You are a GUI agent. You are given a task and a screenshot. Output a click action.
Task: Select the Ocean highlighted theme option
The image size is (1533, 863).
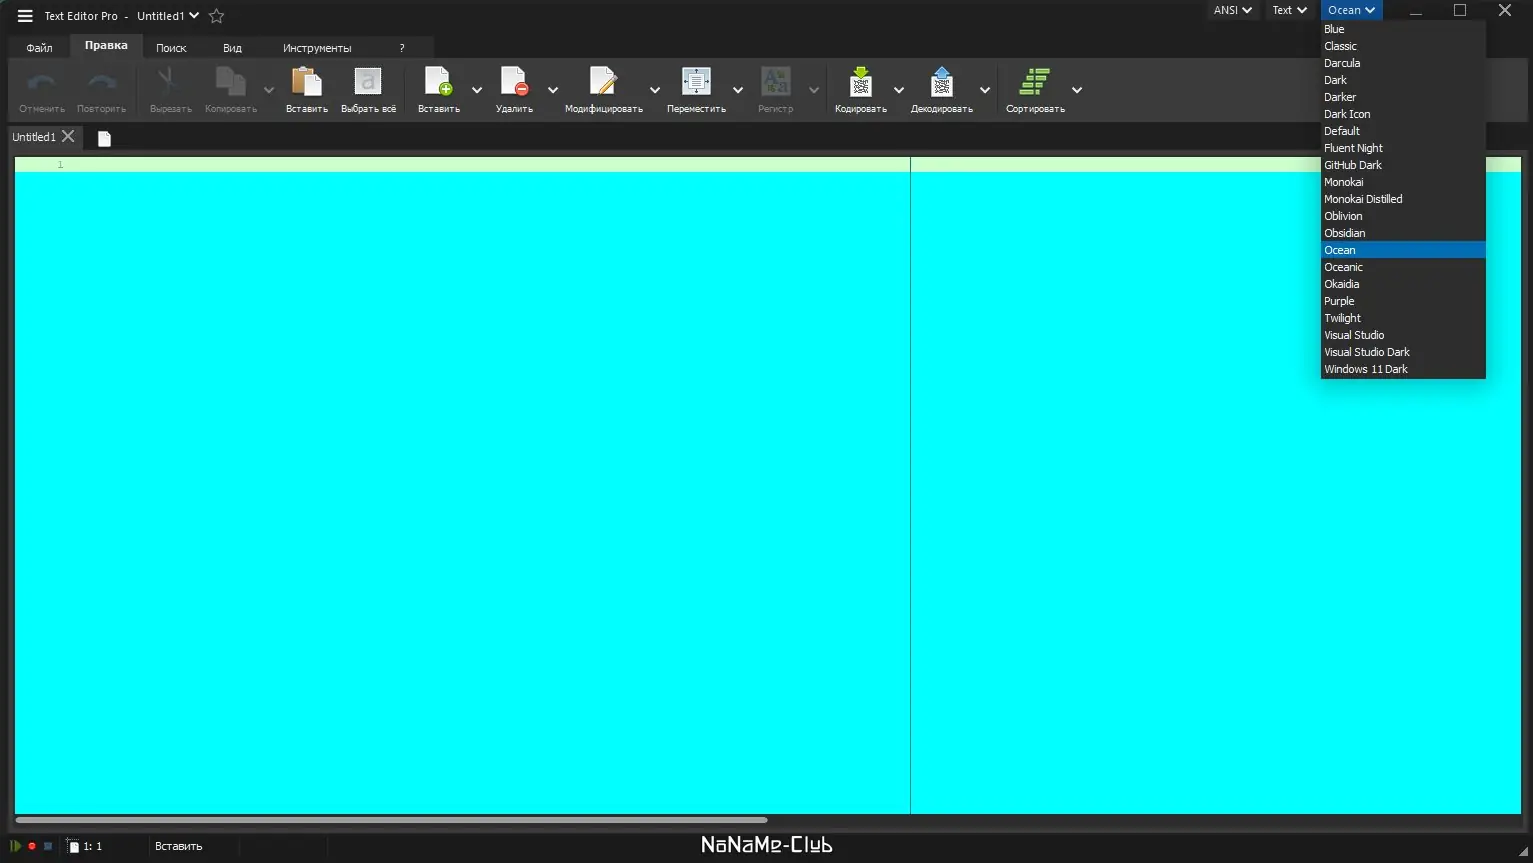(x=1340, y=249)
